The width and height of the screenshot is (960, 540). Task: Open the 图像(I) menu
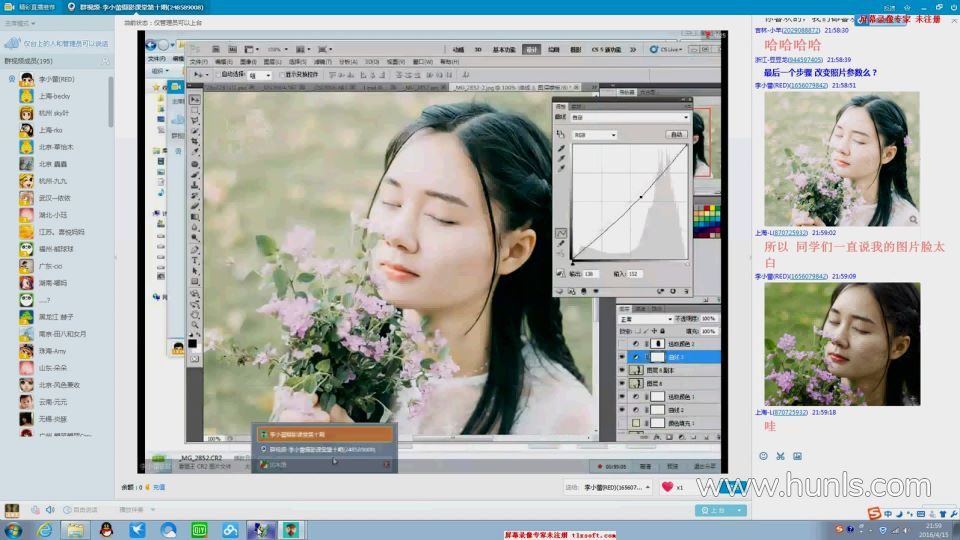(x=248, y=62)
